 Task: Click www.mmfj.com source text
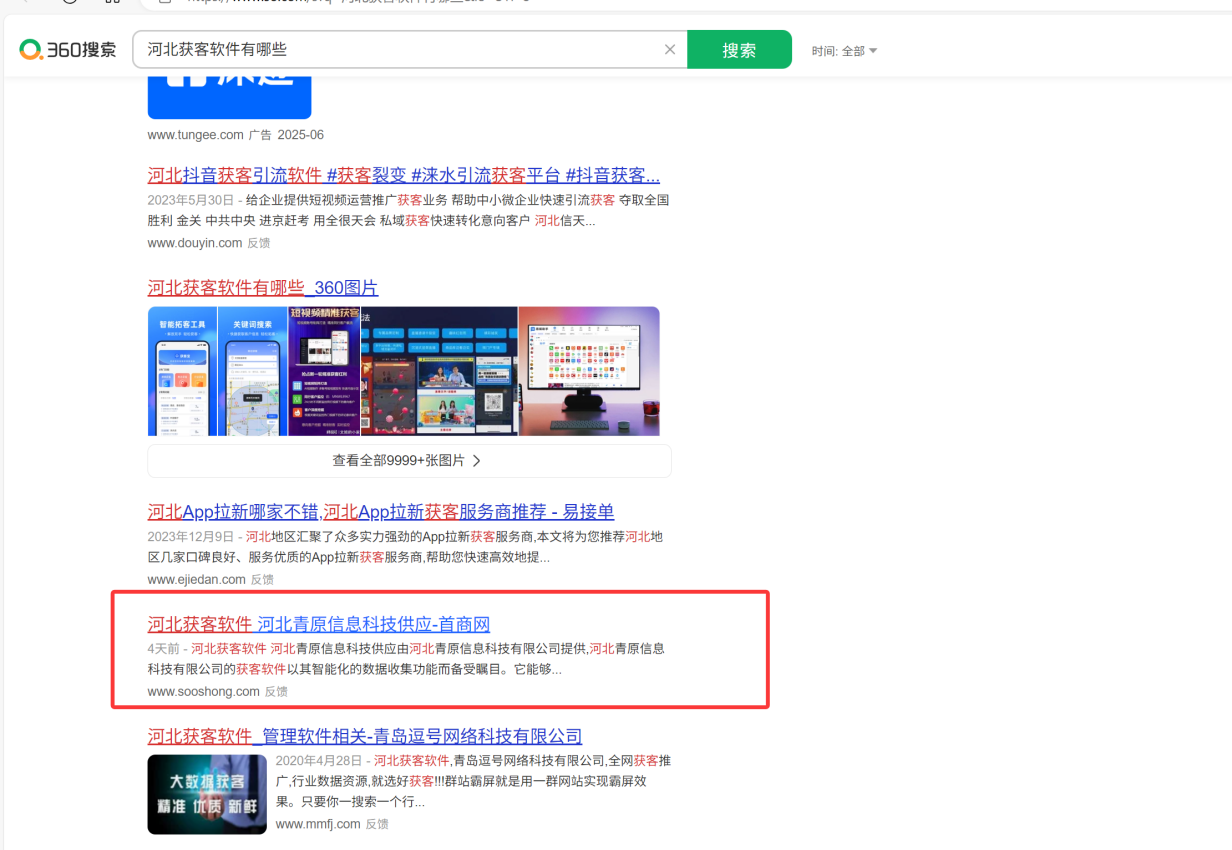tap(318, 825)
